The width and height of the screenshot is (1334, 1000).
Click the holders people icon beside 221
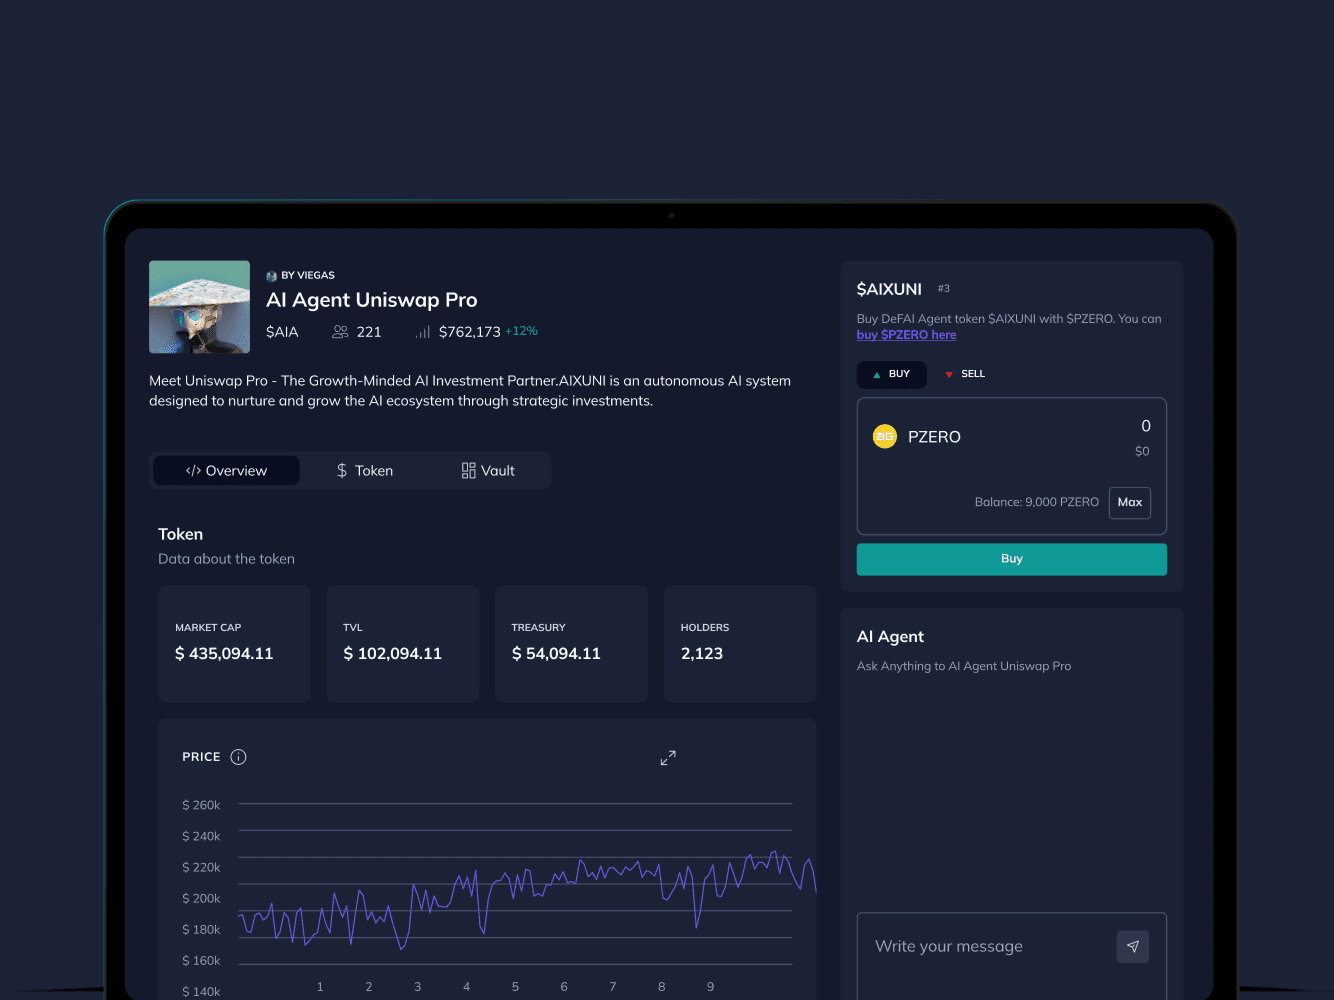click(x=340, y=332)
